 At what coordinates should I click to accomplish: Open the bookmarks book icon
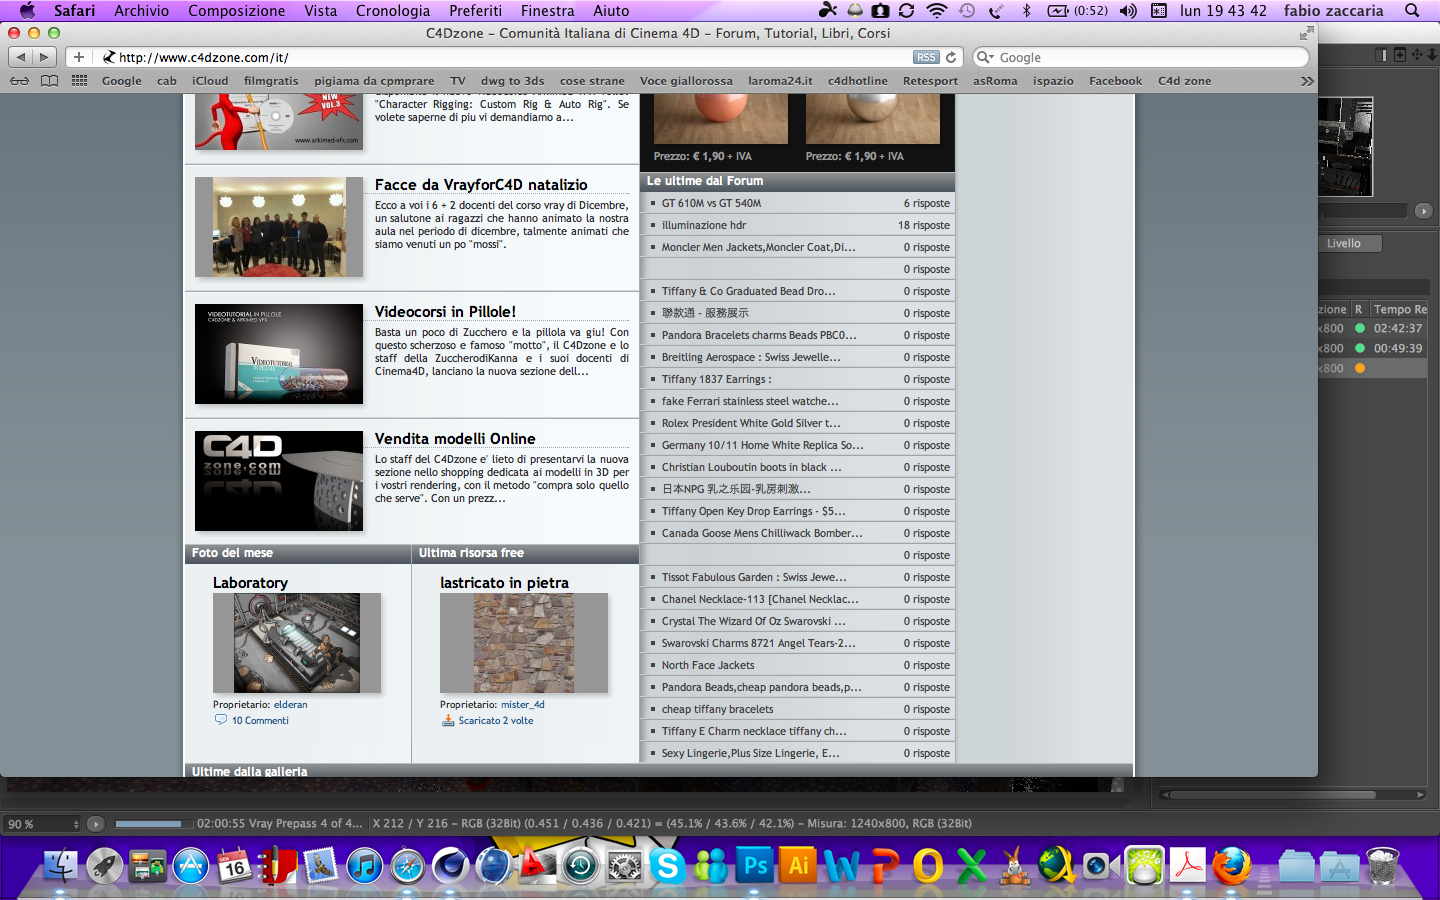click(49, 81)
